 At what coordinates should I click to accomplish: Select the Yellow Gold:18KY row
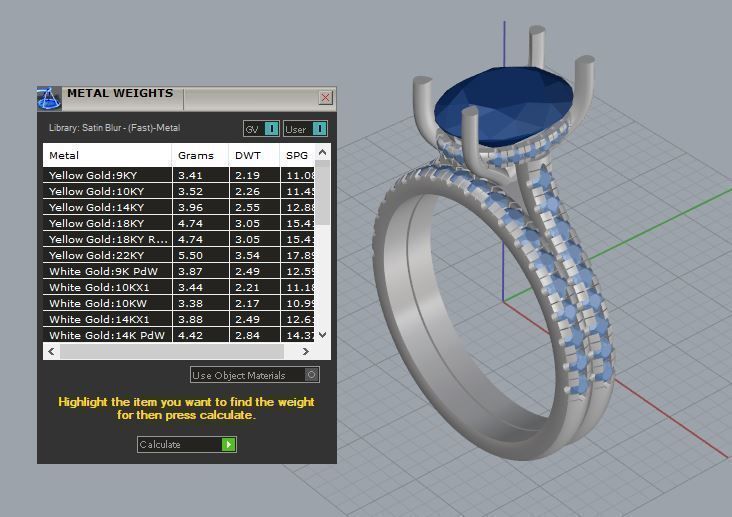(x=179, y=223)
